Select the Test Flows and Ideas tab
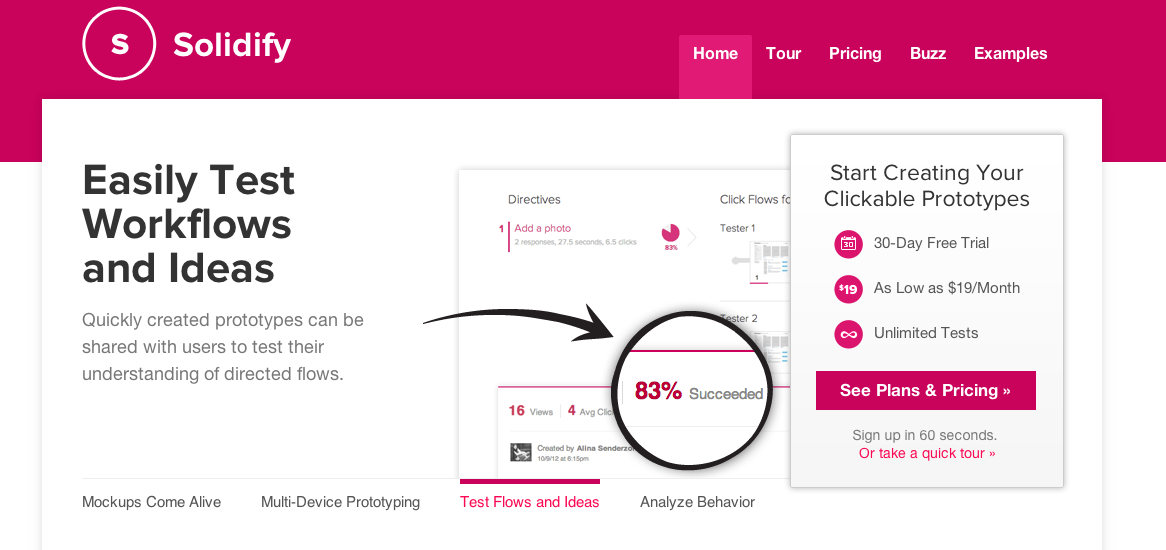The image size is (1166, 550). point(530,502)
